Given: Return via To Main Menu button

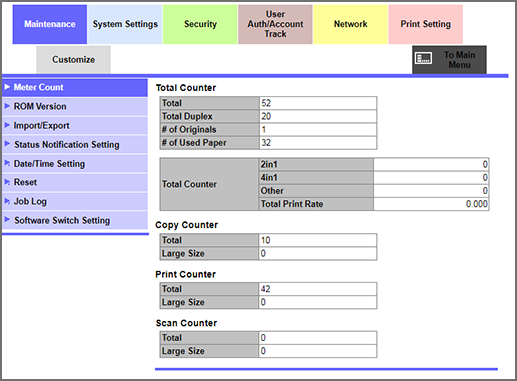Looking at the screenshot, I should pyautogui.click(x=449, y=60).
